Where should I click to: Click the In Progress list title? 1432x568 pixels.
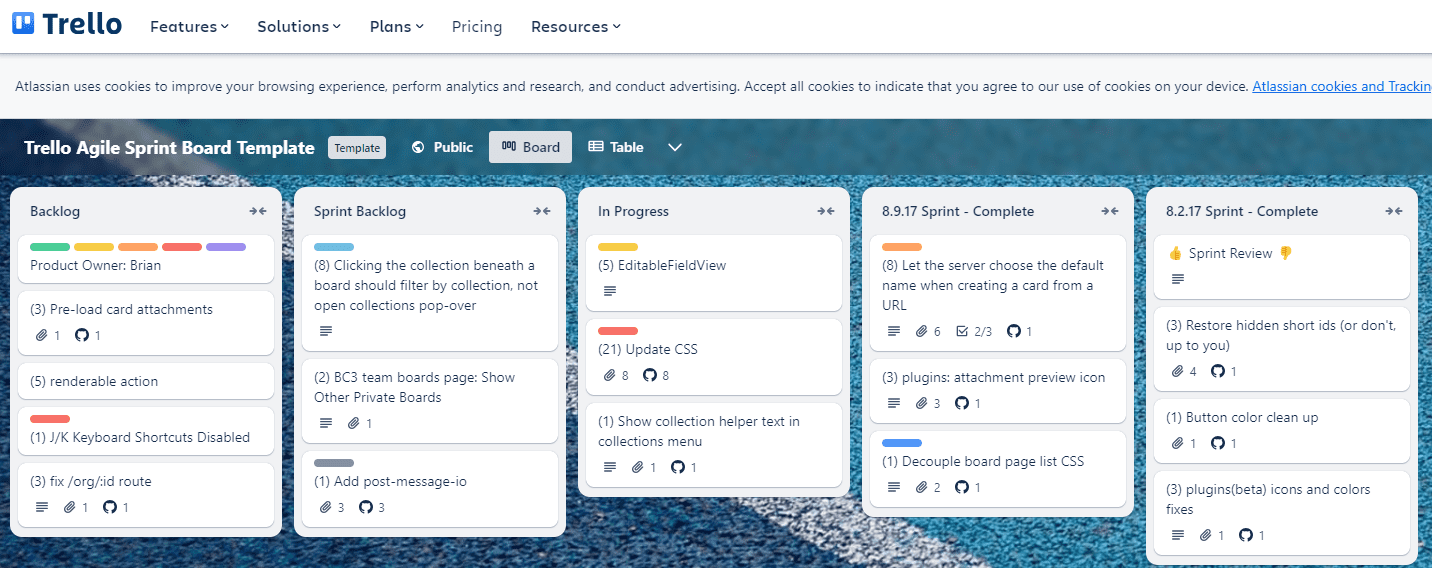633,211
